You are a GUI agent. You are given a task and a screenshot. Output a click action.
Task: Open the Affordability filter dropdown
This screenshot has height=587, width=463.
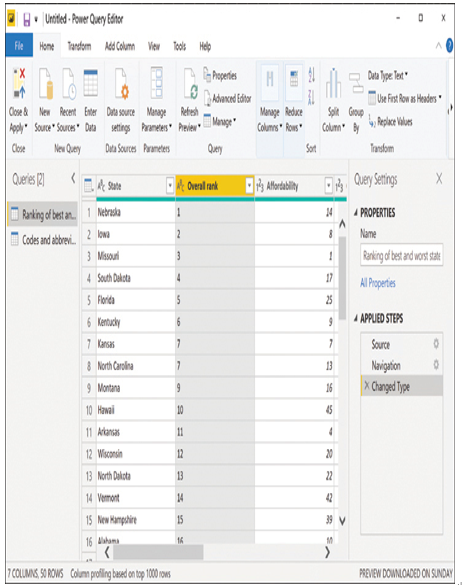[x=328, y=185]
